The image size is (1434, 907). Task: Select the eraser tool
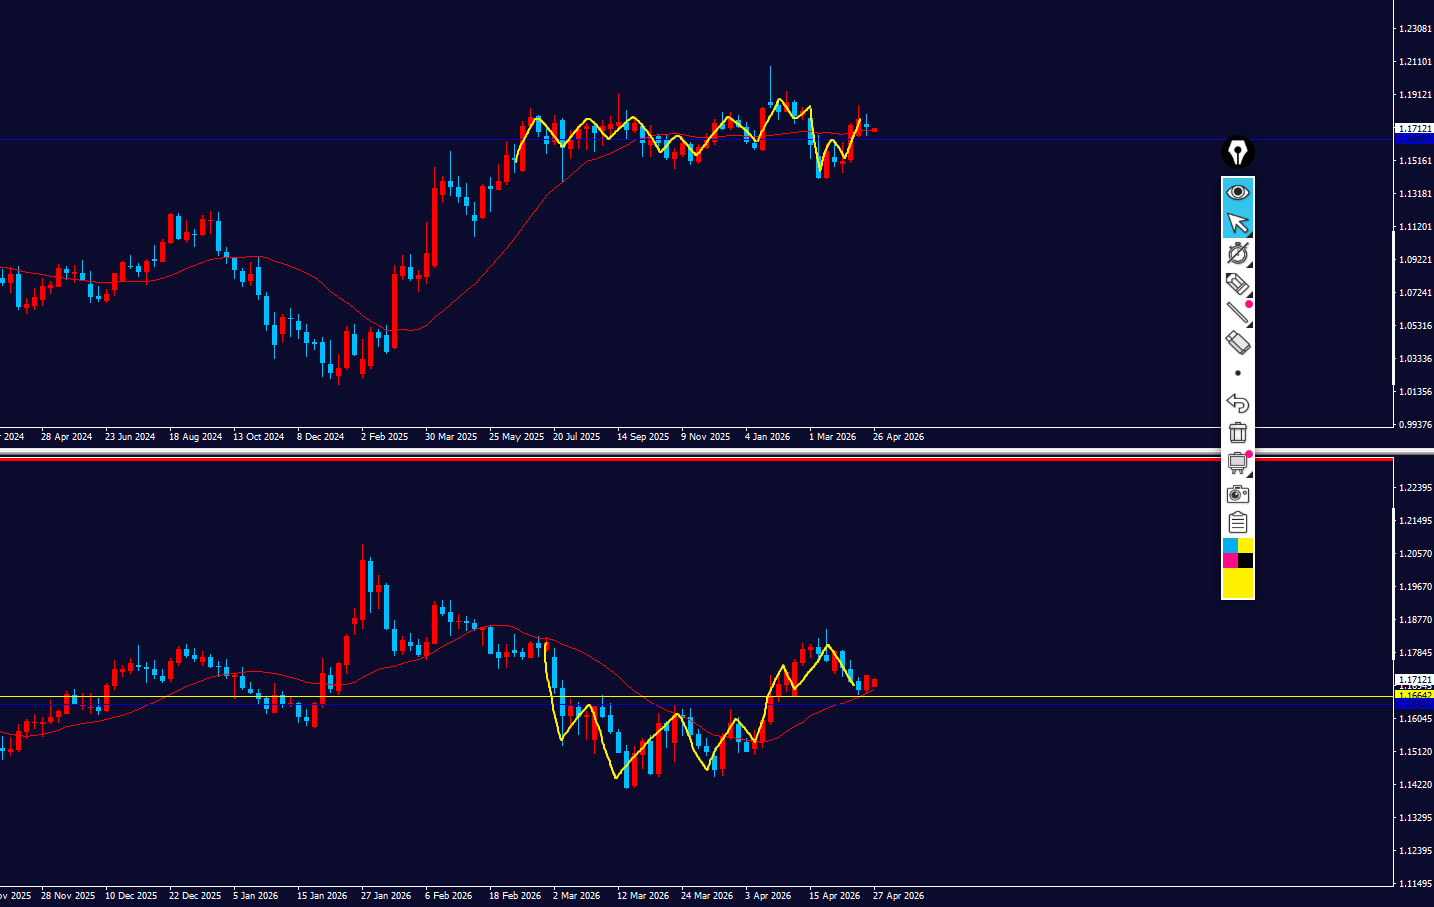pos(1237,343)
